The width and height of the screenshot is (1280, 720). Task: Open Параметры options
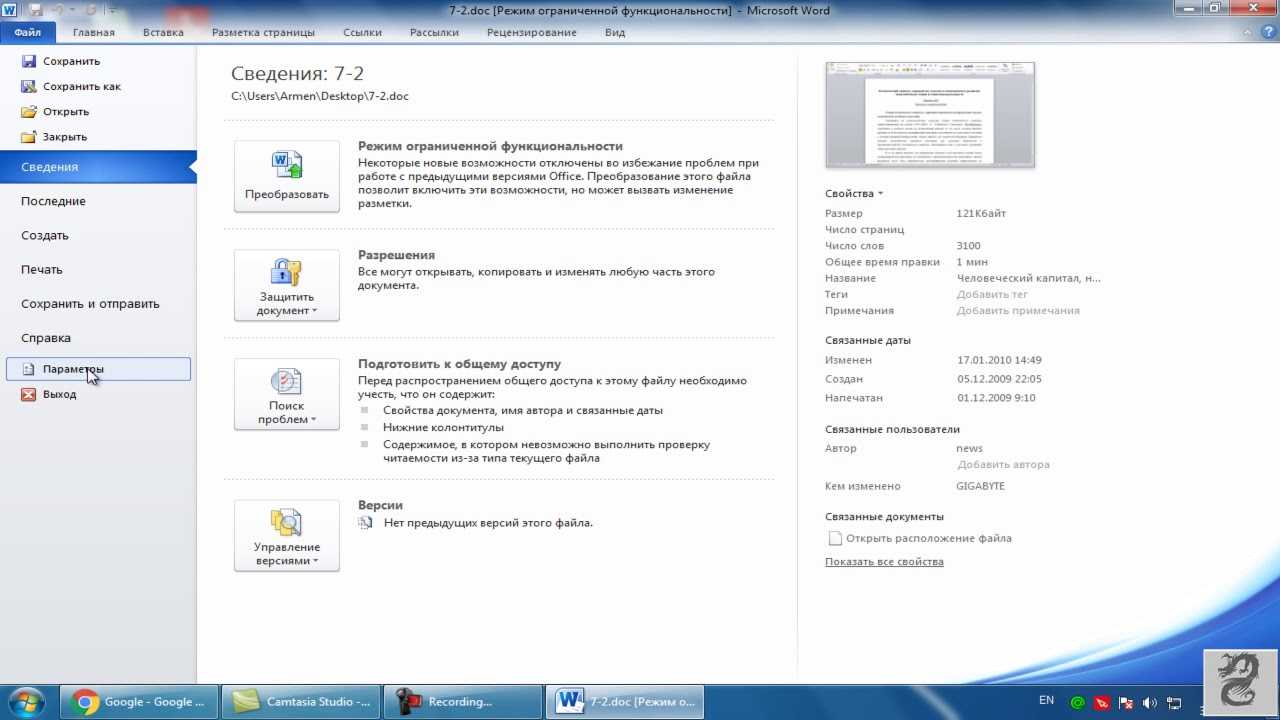coord(98,369)
